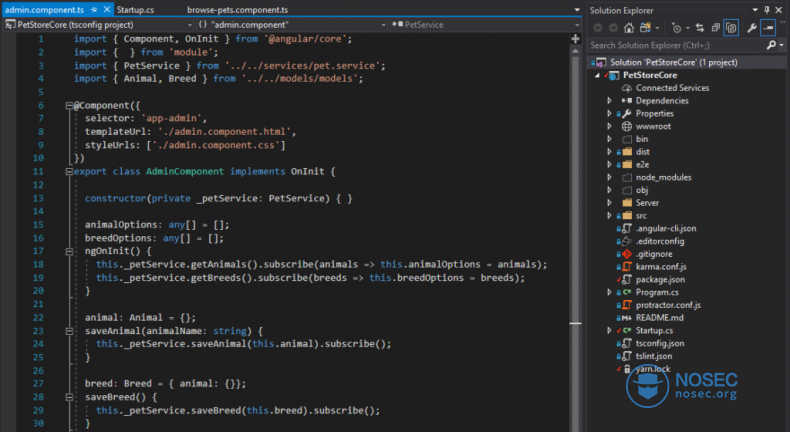Click the karma.conf.js file icon
The width and height of the screenshot is (790, 432).
(627, 267)
